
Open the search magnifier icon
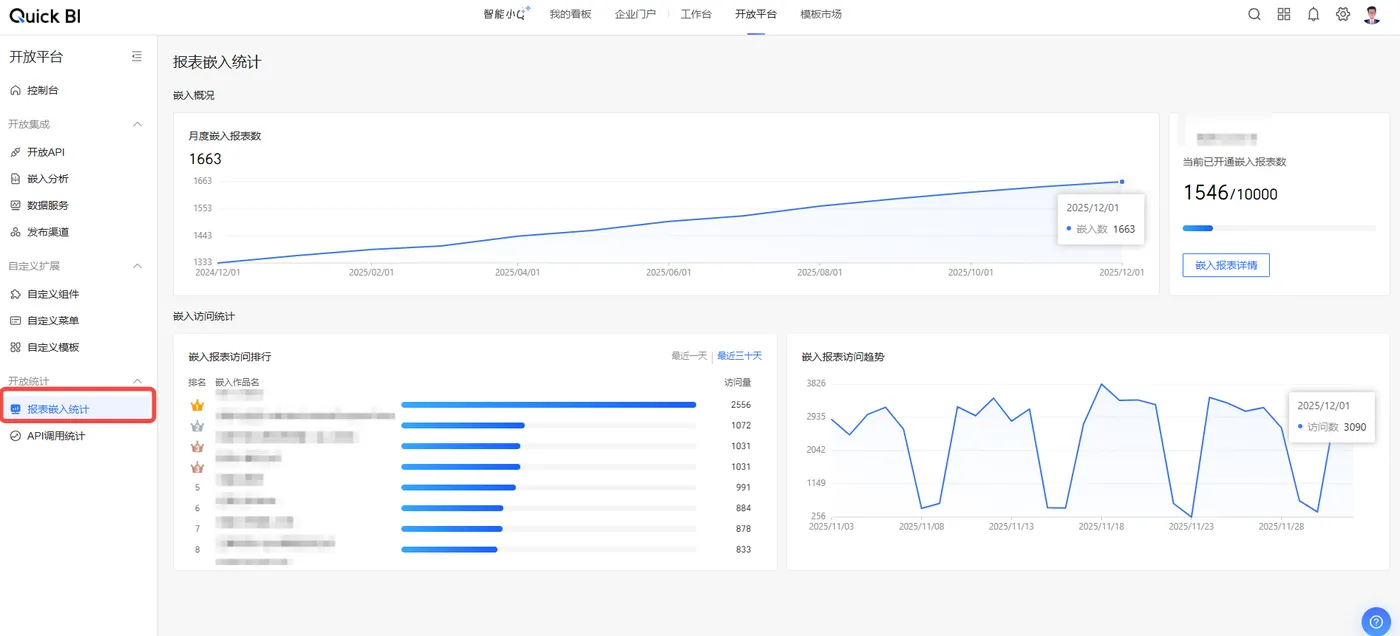click(1254, 15)
